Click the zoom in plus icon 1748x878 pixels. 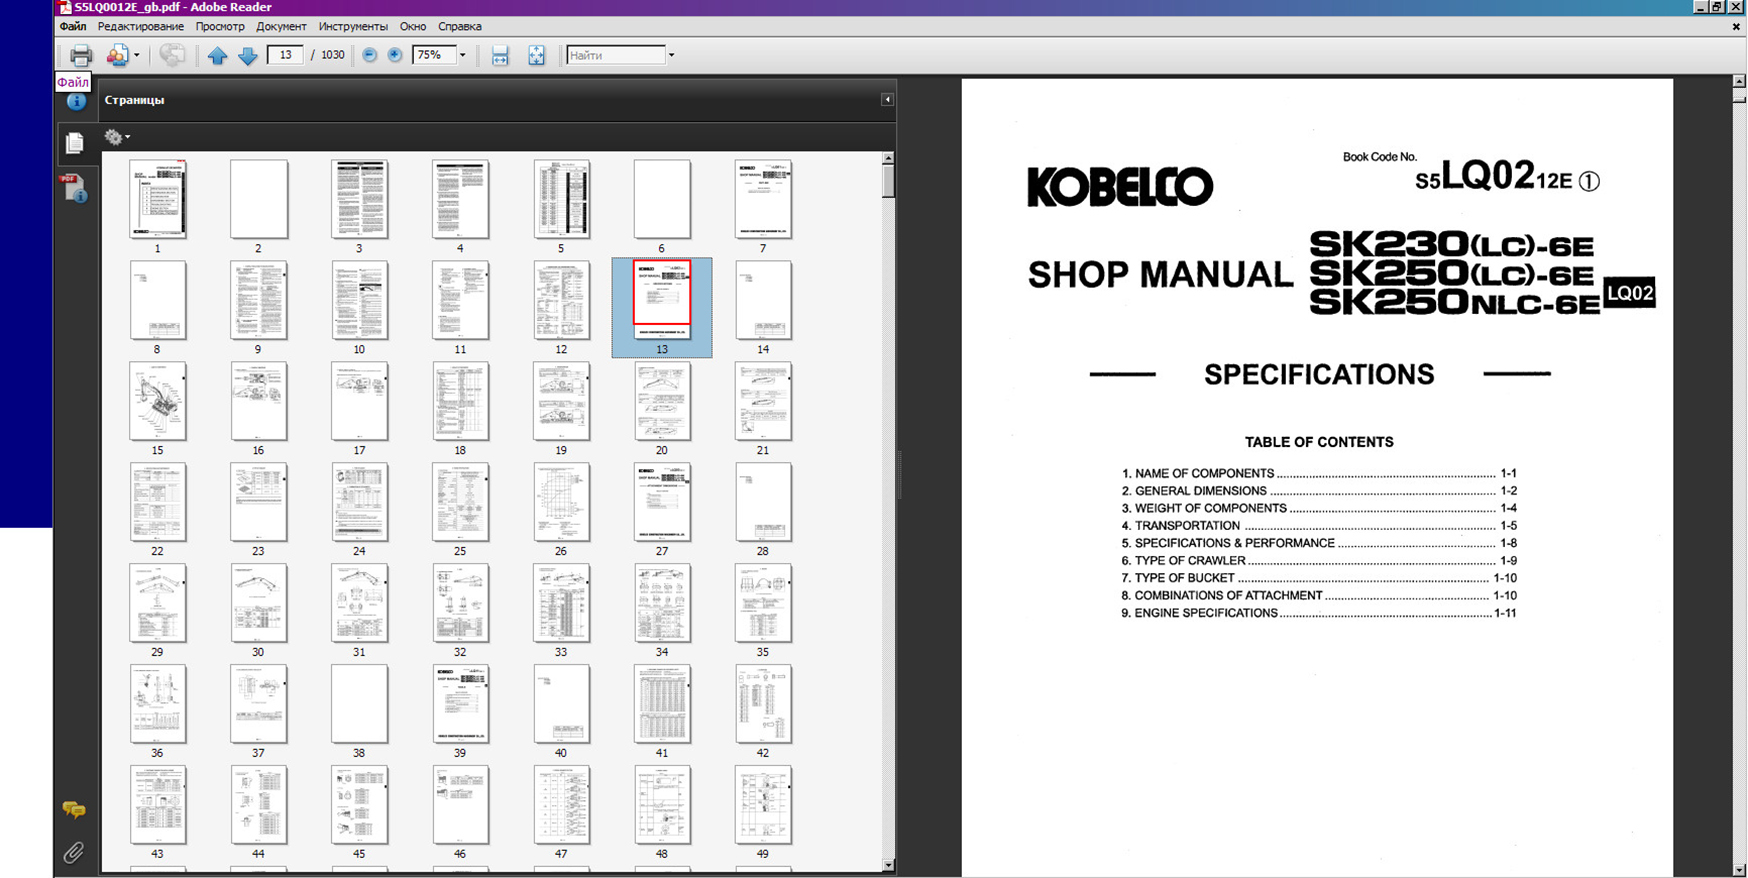(x=395, y=55)
